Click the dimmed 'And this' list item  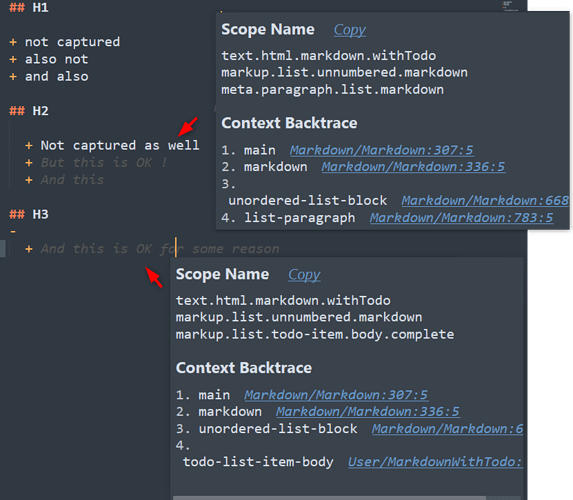point(64,180)
